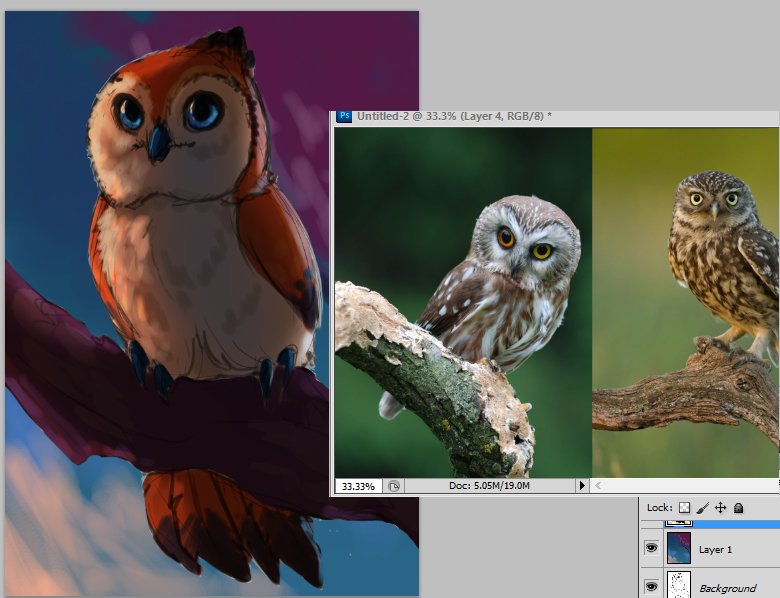Toggle lock image pixels brush icon
This screenshot has width=780, height=598.
point(702,507)
